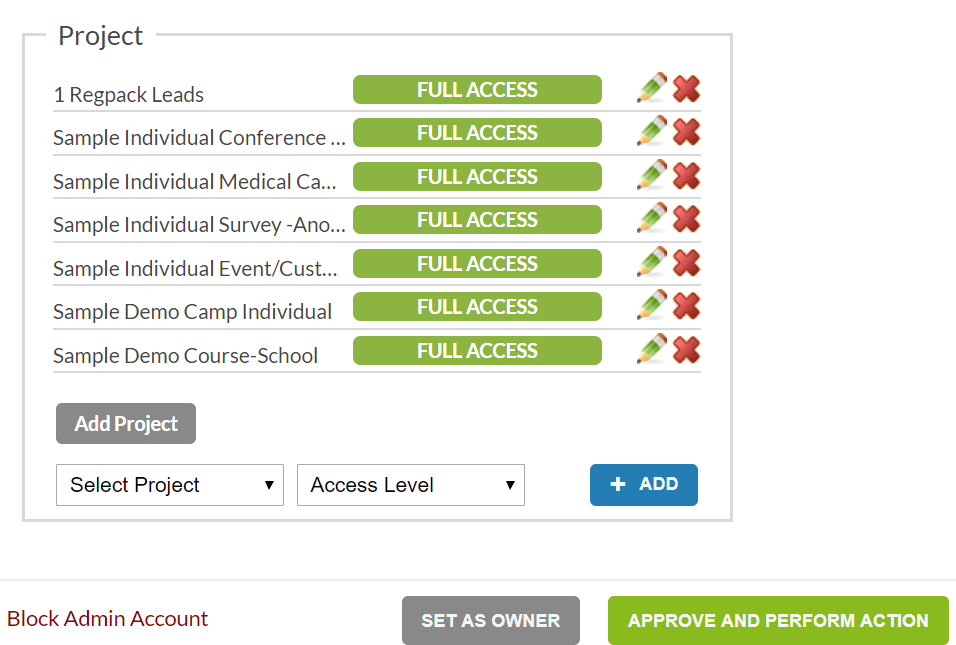Viewport: 956px width, 645px height.
Task: Delete Sample Individual Medical project
Action: point(686,176)
